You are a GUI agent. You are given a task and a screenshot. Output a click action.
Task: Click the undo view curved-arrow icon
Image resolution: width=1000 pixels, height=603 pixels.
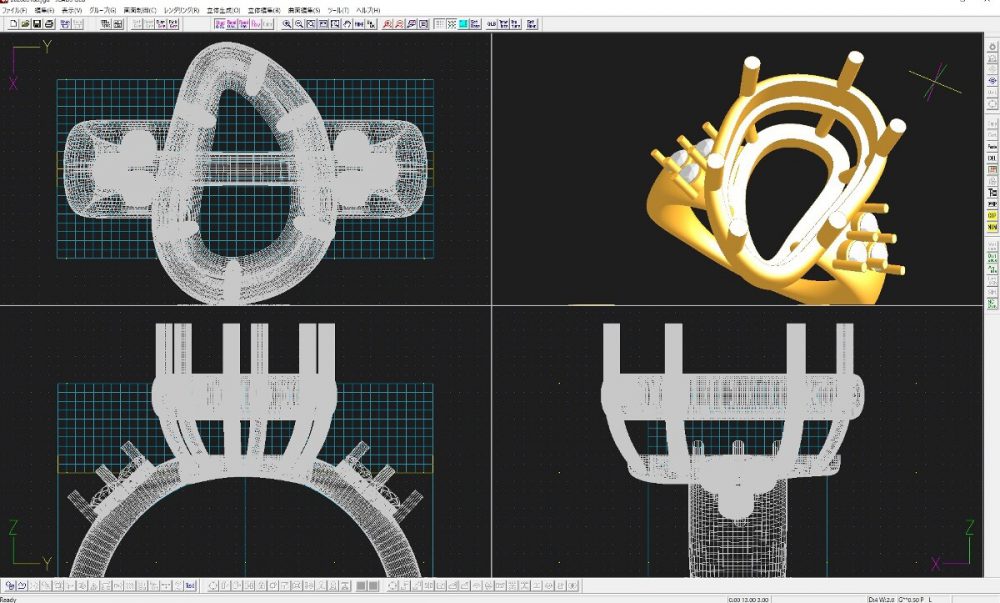point(347,24)
